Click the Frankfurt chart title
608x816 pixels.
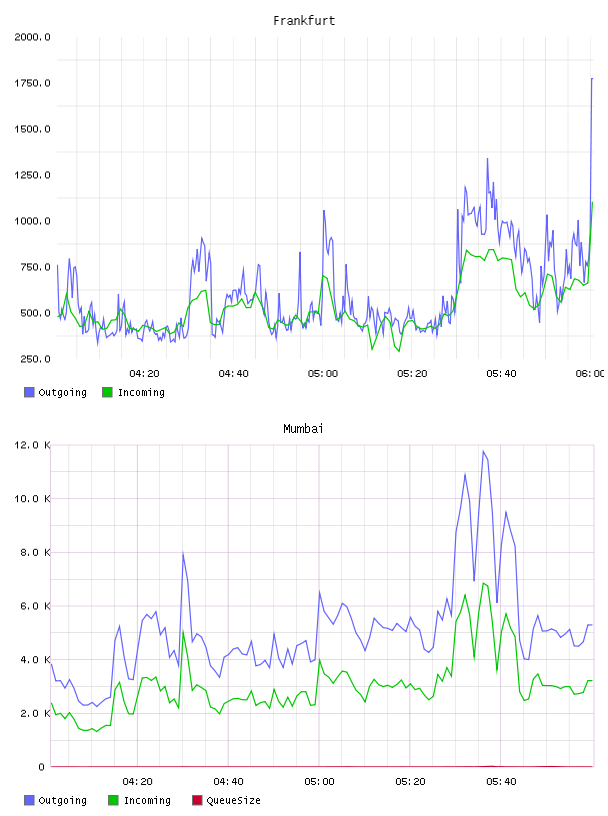[304, 21]
